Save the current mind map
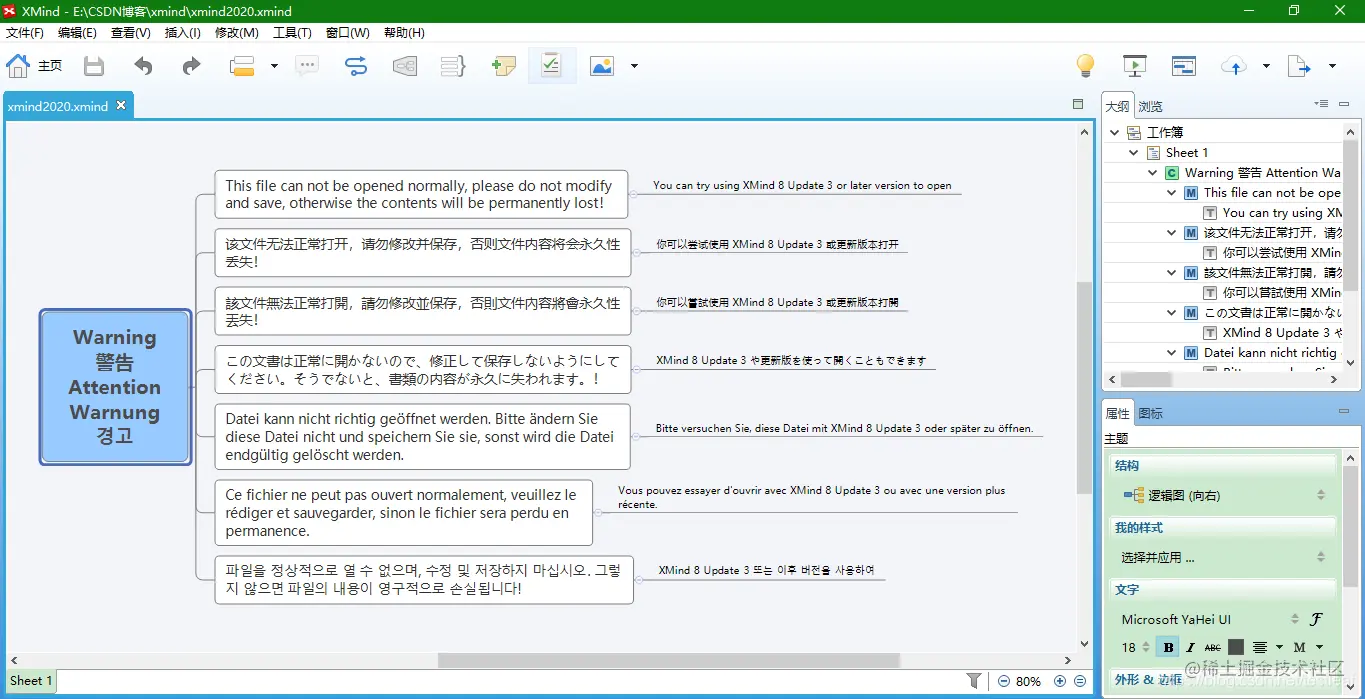The image size is (1365, 699). point(93,65)
